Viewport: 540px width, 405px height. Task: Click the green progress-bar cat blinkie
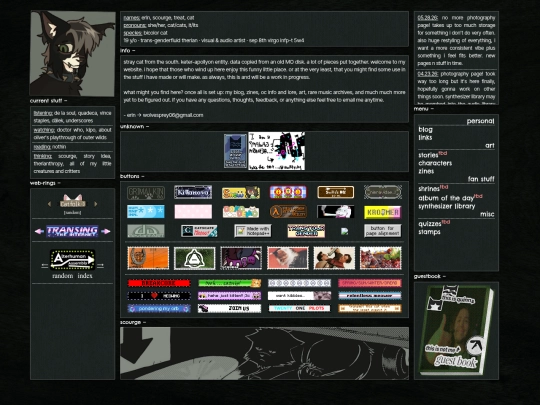tap(229, 283)
